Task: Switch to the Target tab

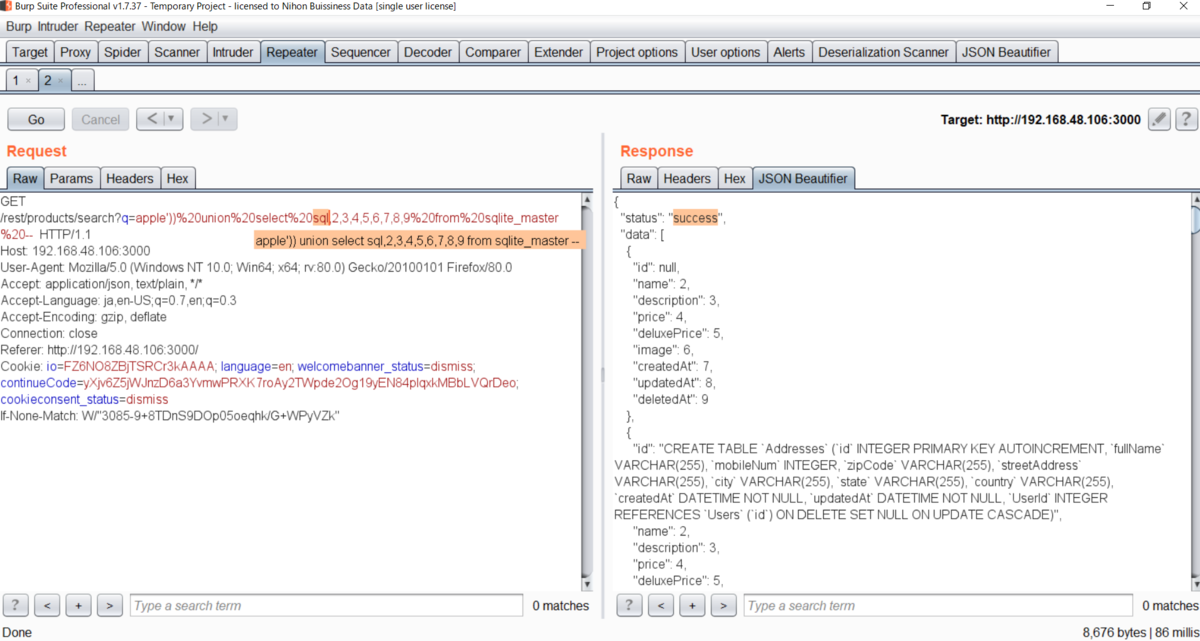Action: [x=30, y=52]
